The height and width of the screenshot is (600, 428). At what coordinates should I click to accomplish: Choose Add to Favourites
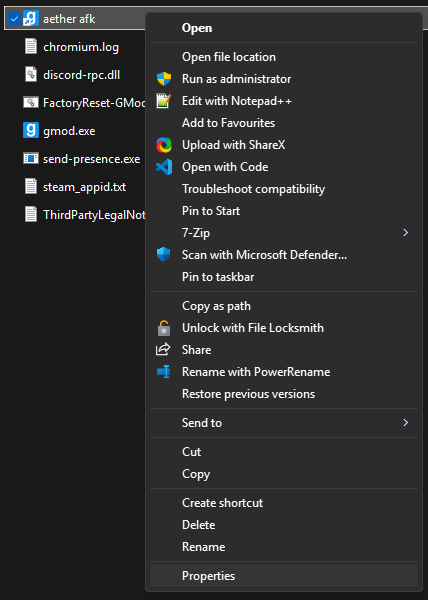[x=284, y=123]
